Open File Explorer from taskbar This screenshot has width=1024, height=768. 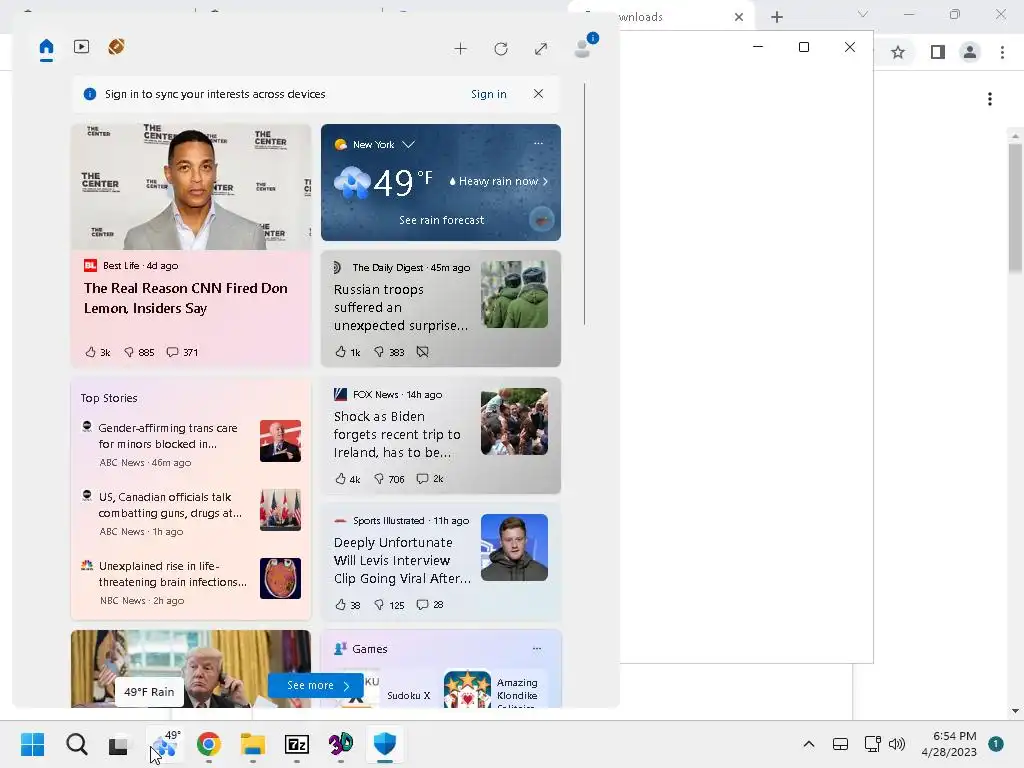tap(253, 744)
